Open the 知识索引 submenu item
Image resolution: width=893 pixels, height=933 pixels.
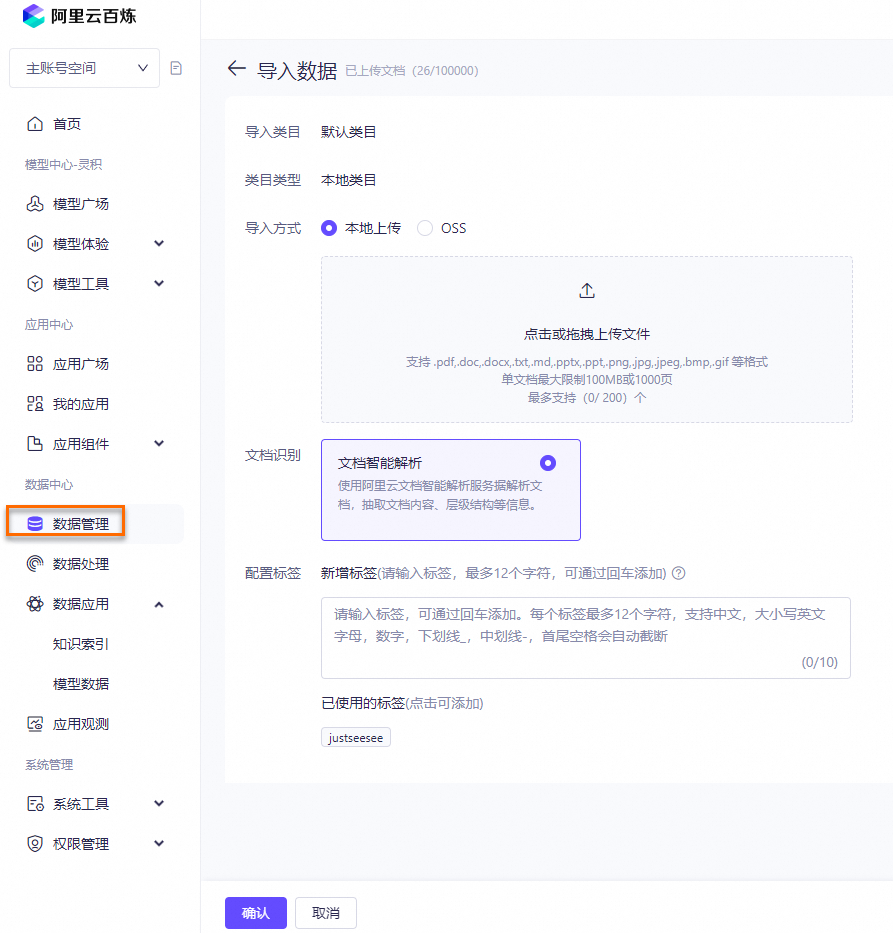pyautogui.click(x=81, y=644)
